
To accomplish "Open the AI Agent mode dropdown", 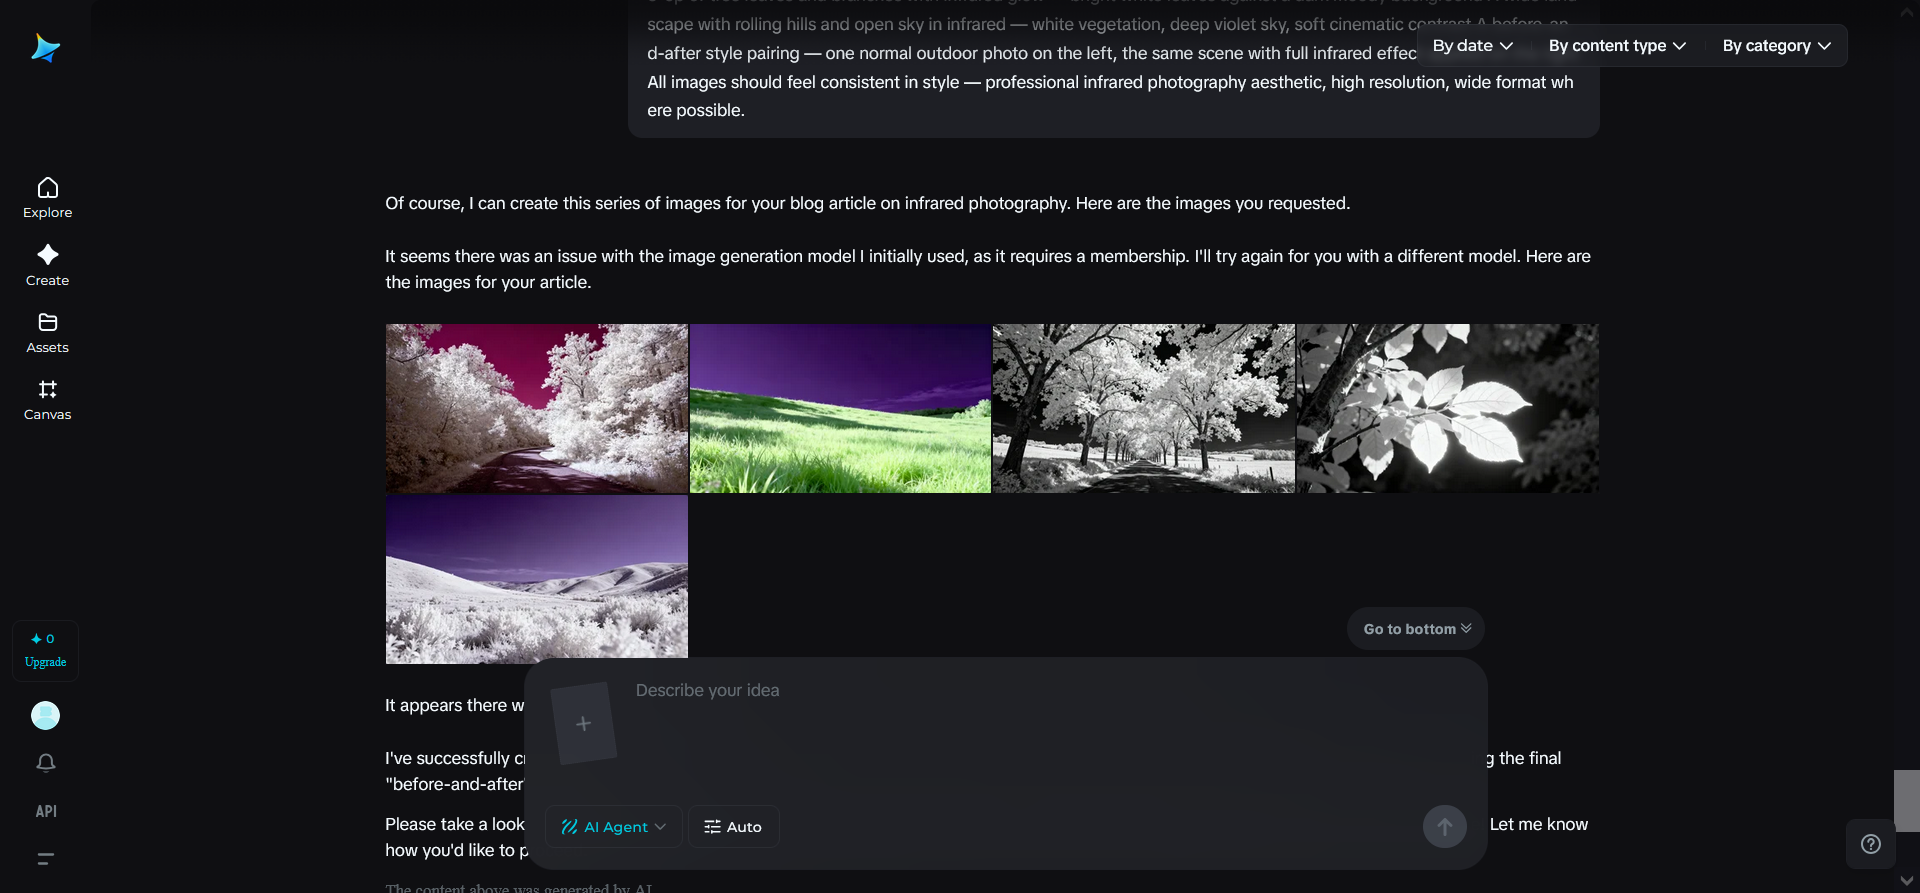I will coord(613,827).
